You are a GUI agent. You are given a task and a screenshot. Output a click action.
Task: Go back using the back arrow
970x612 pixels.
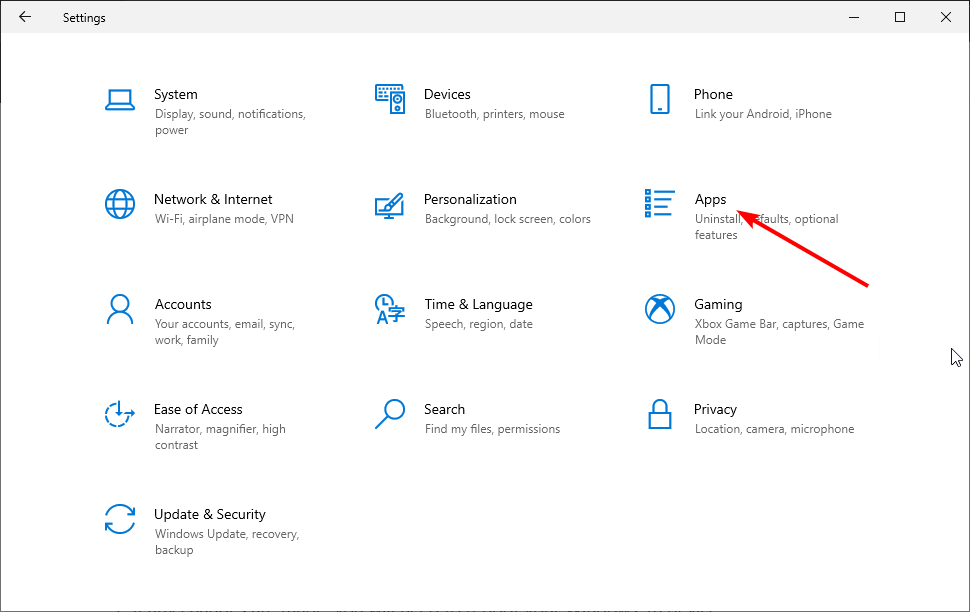tap(25, 17)
